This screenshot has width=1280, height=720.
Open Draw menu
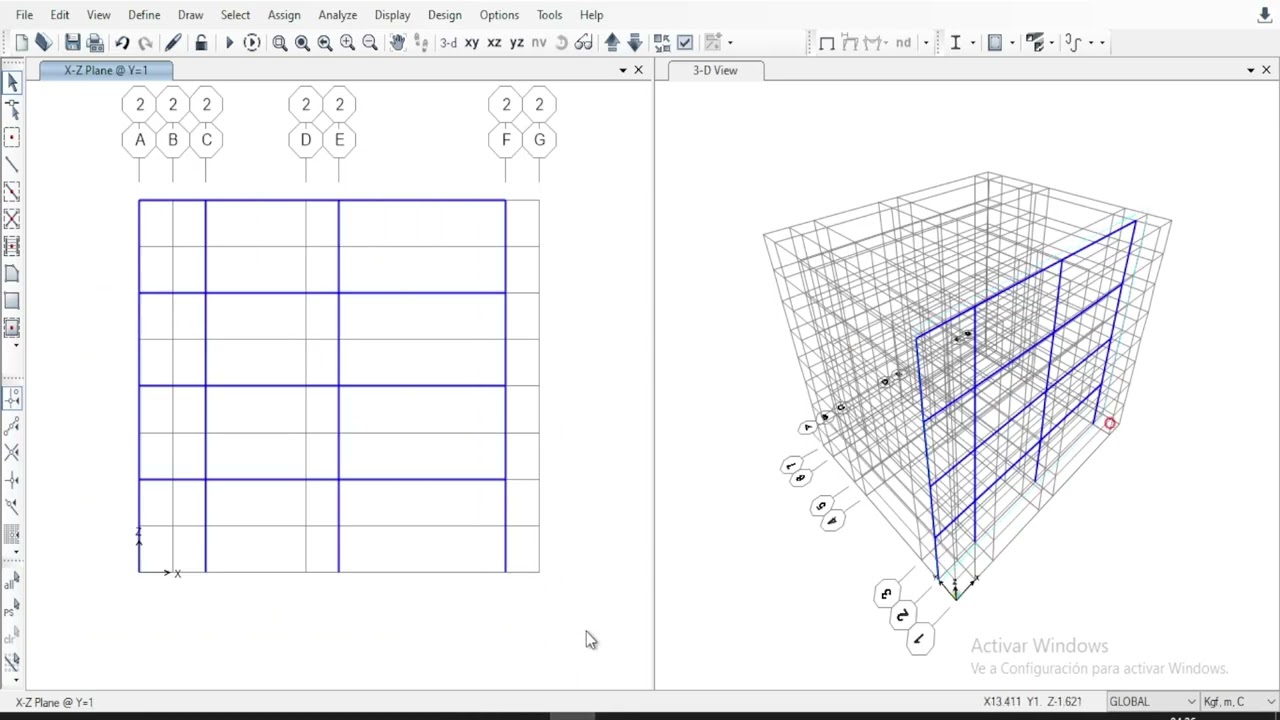coord(190,15)
